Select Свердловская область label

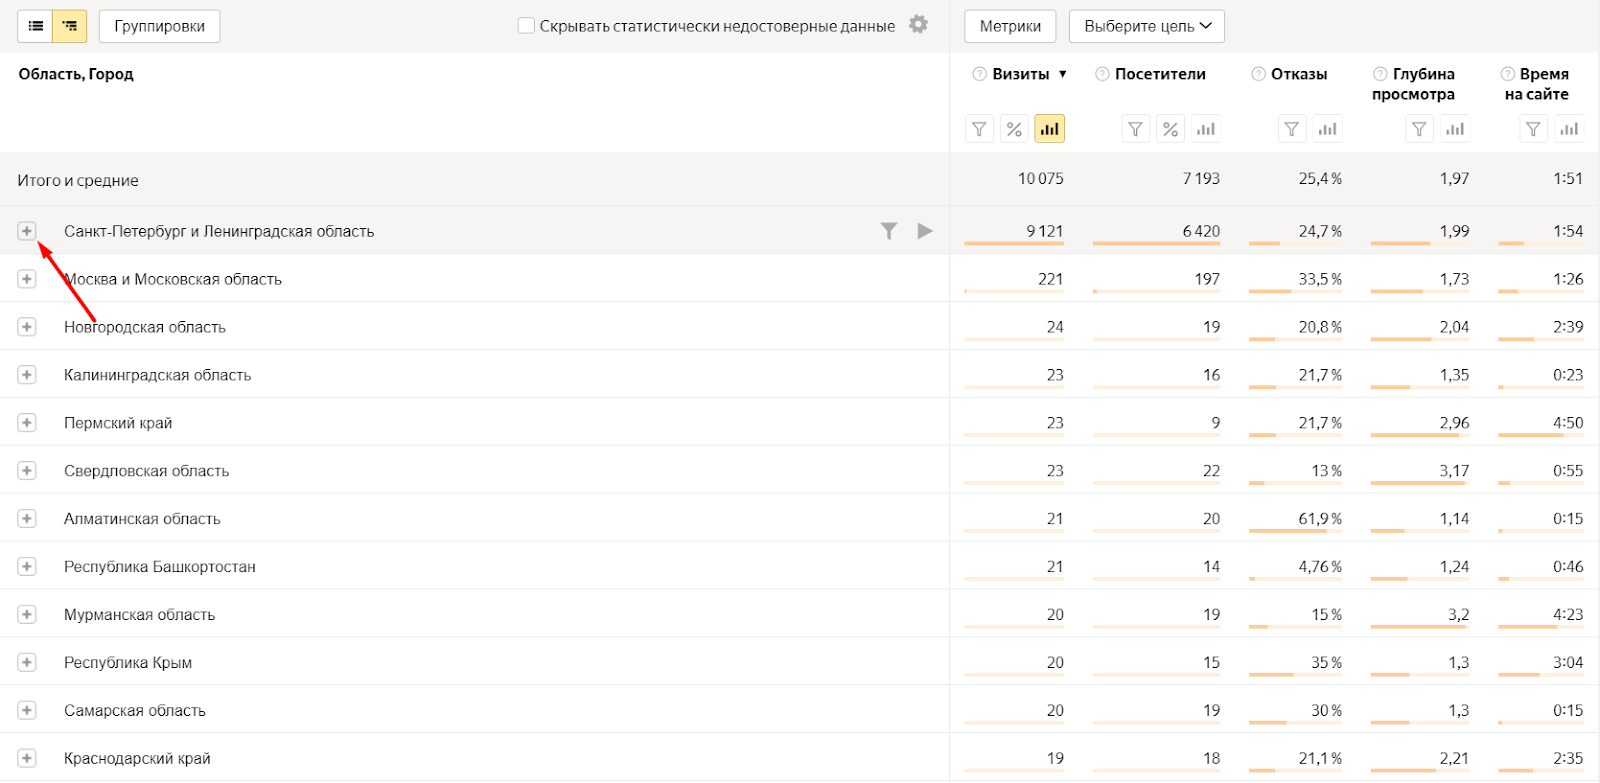coord(146,471)
